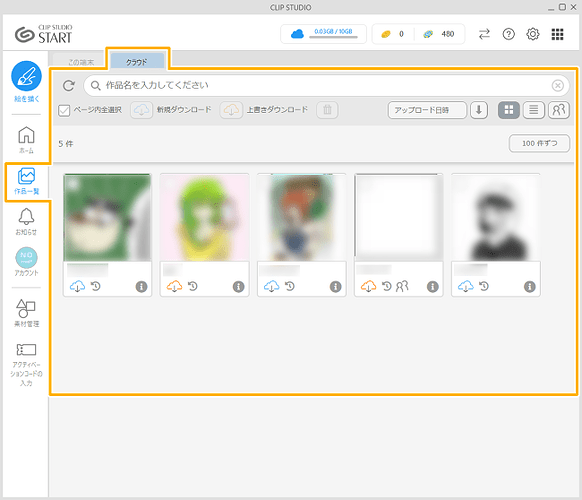The image size is (582, 500).
Task: Switch to thumbnail grid view
Action: coord(509,110)
